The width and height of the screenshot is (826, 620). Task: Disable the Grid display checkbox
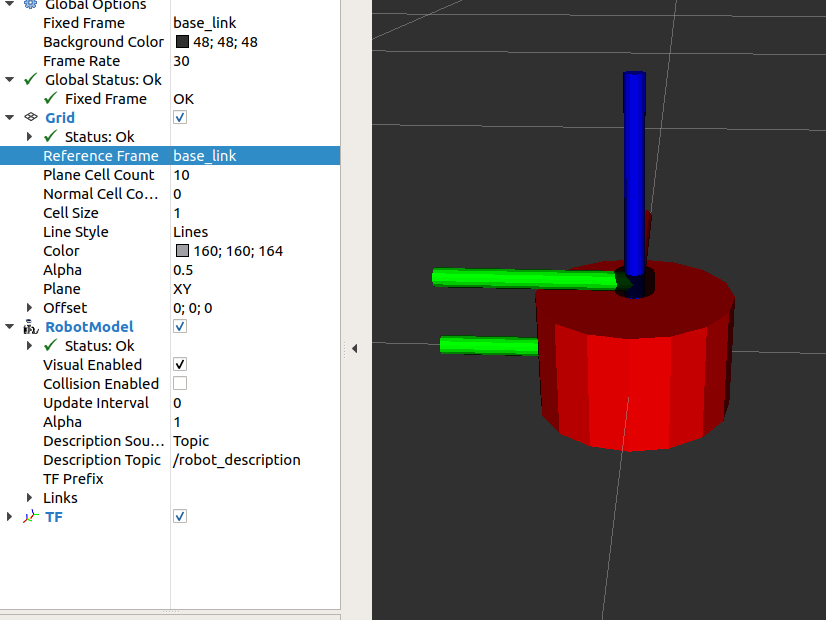tap(180, 117)
